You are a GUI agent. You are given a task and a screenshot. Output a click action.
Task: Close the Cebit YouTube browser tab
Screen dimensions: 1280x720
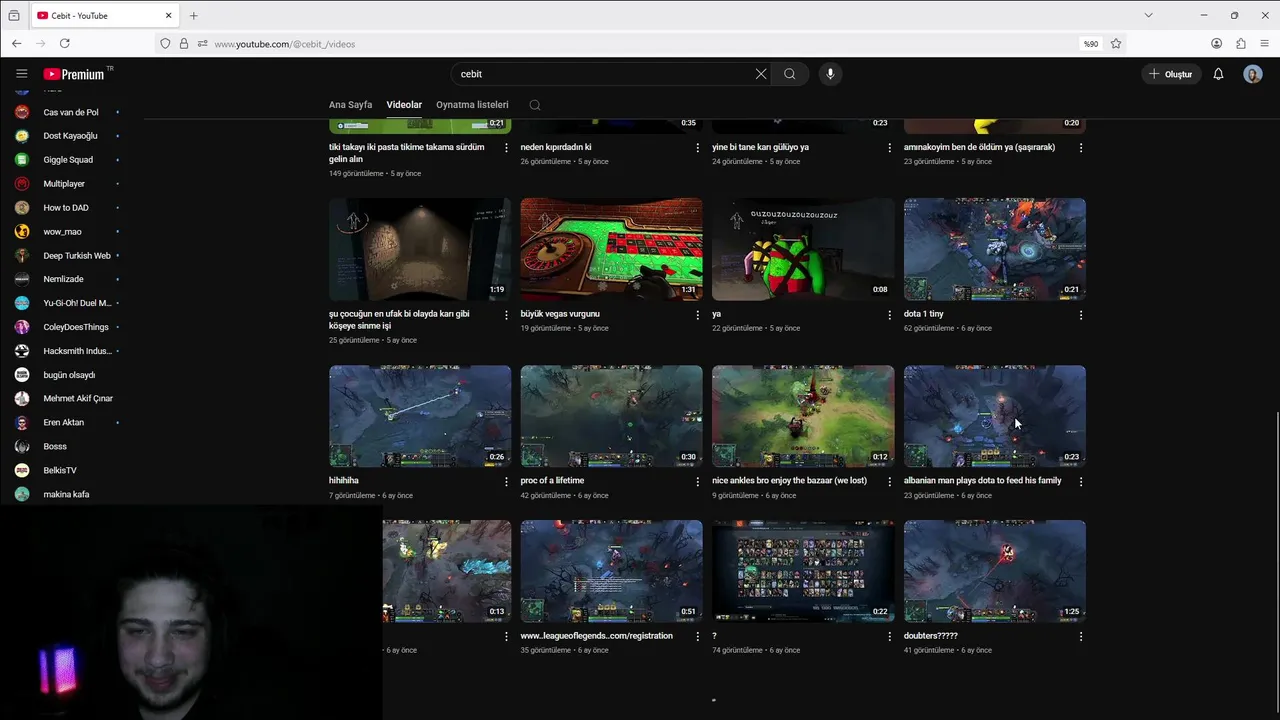click(169, 16)
